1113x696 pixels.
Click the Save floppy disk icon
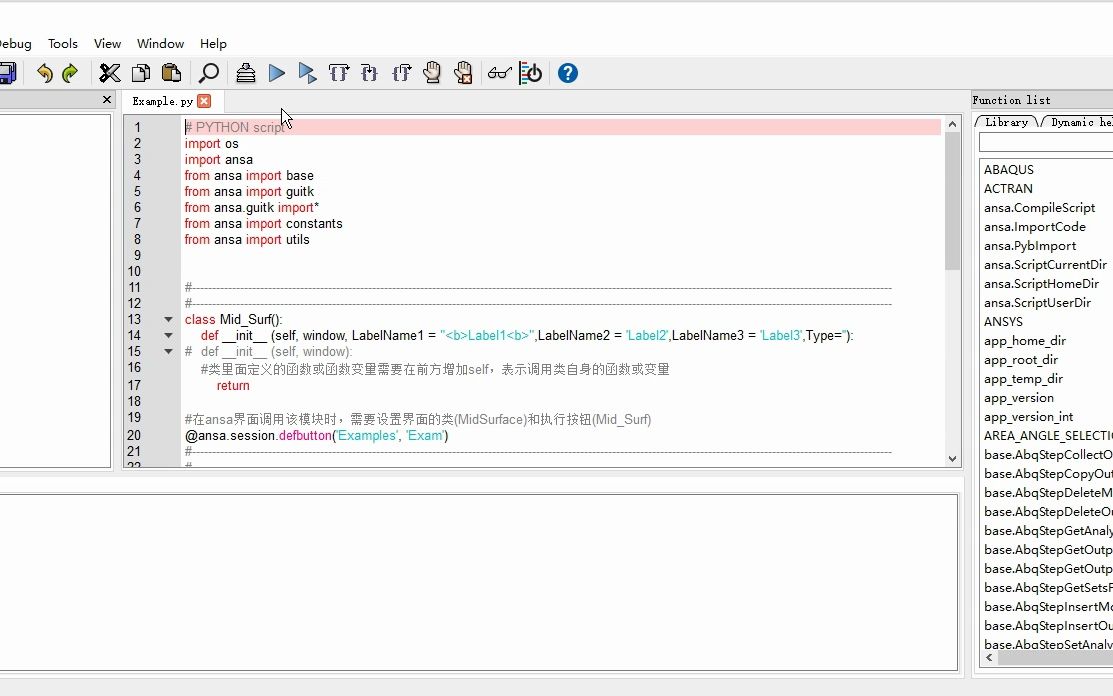pos(6,73)
